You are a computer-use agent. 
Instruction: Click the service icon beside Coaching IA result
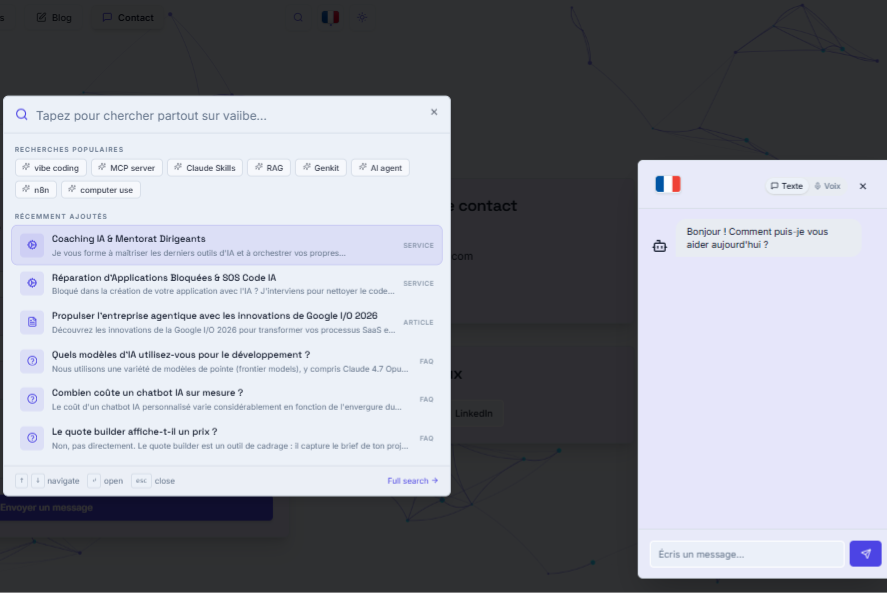pyautogui.click(x=32, y=245)
